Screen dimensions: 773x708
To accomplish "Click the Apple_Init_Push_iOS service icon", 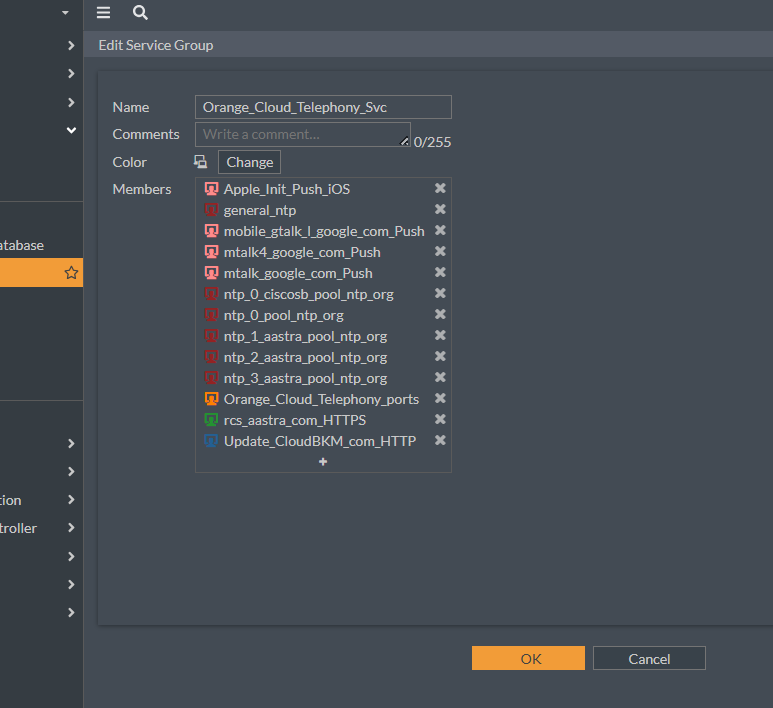I will [211, 189].
